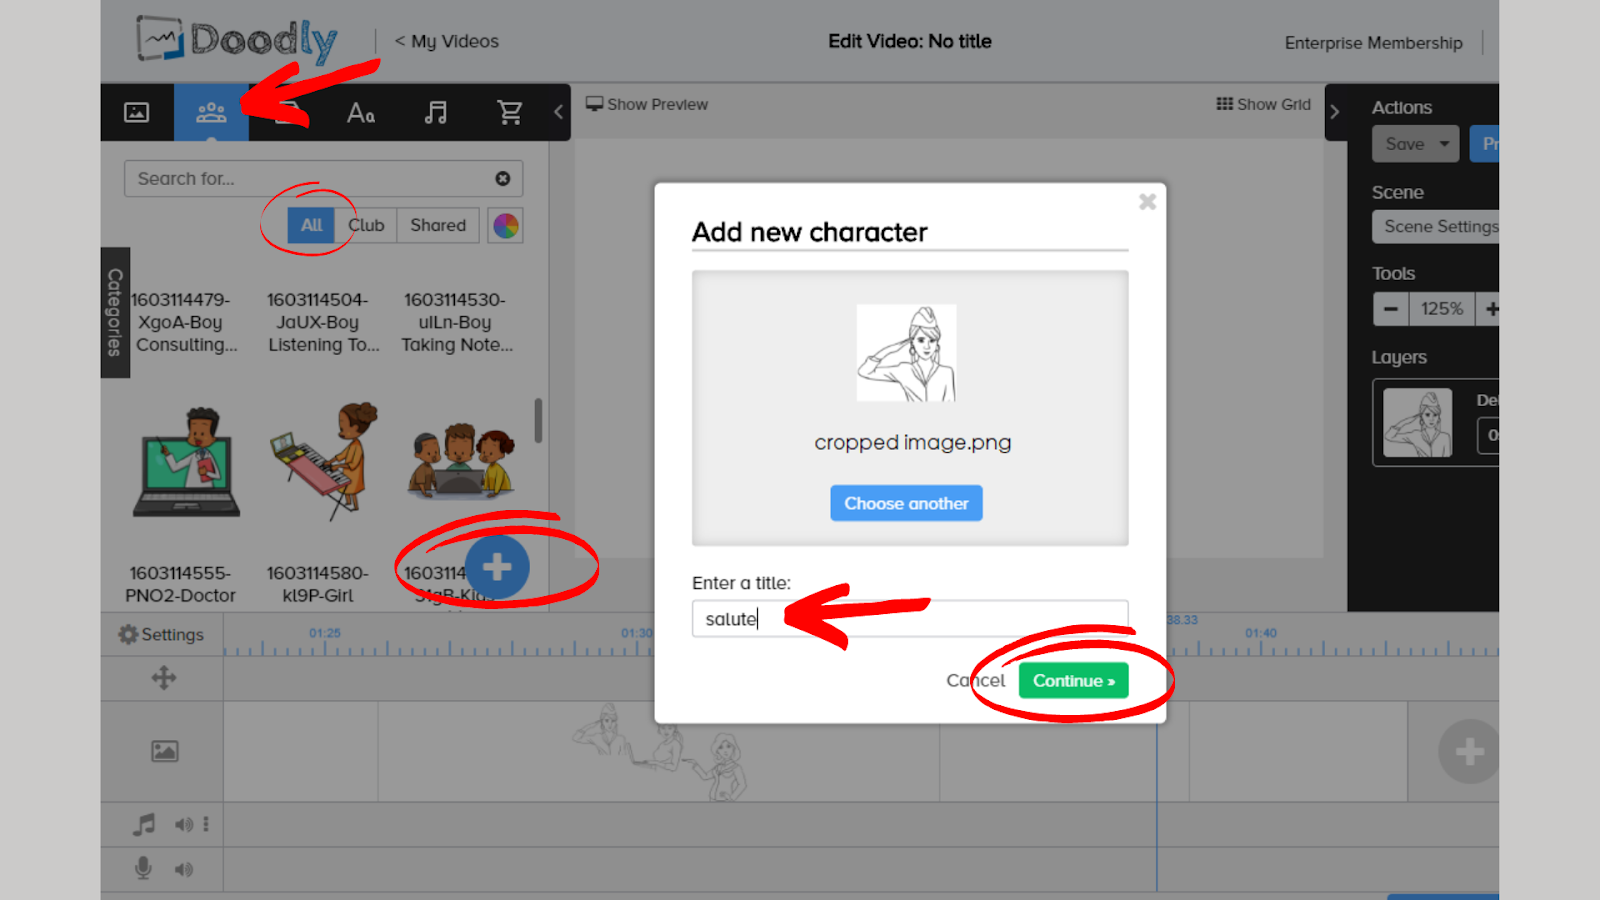Open the shopping cart marketplace tab

click(x=510, y=113)
